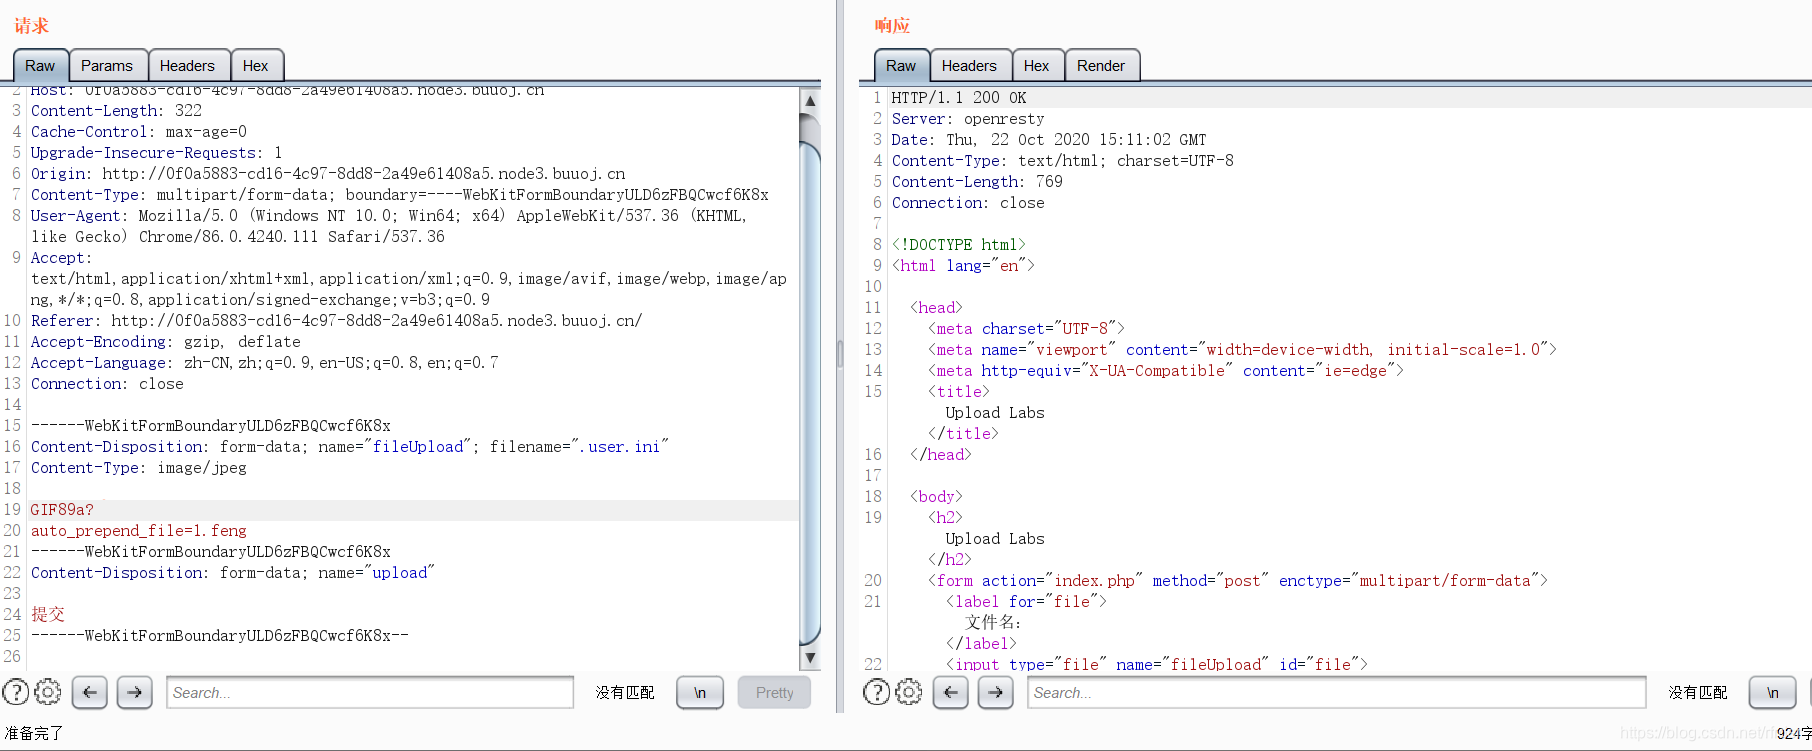Click the 'Content-Type: image/jpeg' line

pyautogui.click(x=139, y=468)
